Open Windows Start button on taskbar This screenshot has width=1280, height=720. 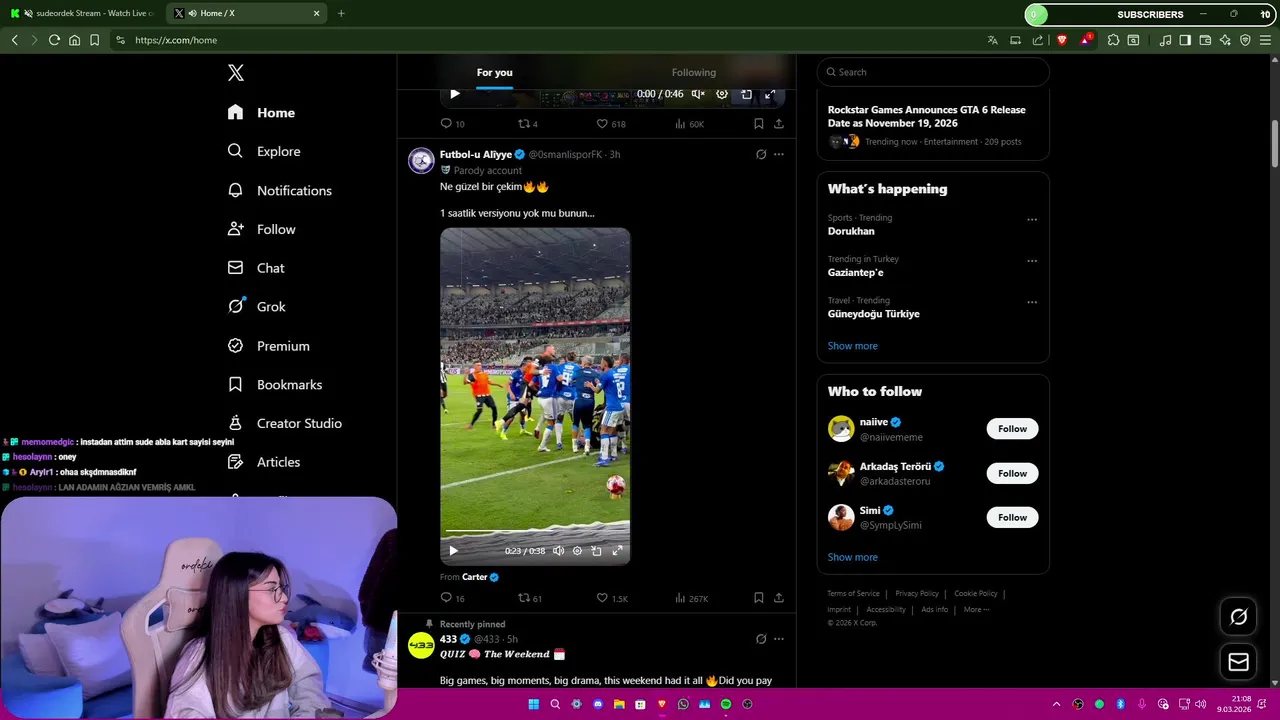533,704
